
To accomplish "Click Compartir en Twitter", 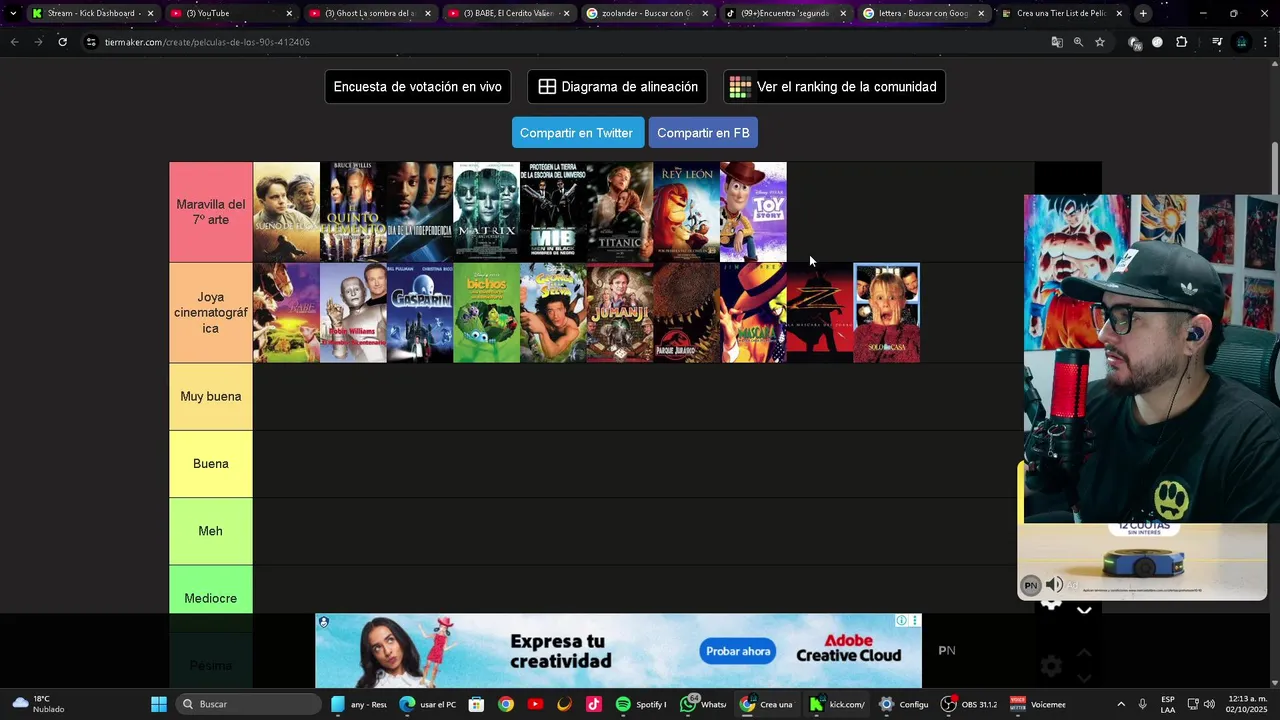I will [x=577, y=133].
